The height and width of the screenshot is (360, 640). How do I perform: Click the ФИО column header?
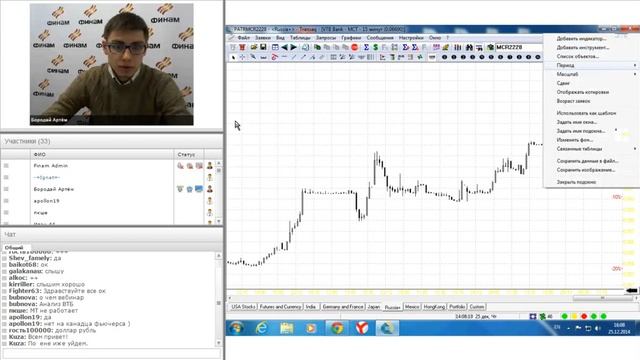(x=102, y=155)
